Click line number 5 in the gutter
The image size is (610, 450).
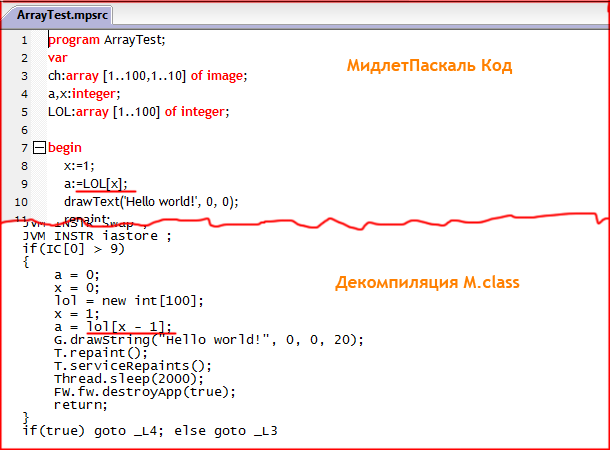24,112
